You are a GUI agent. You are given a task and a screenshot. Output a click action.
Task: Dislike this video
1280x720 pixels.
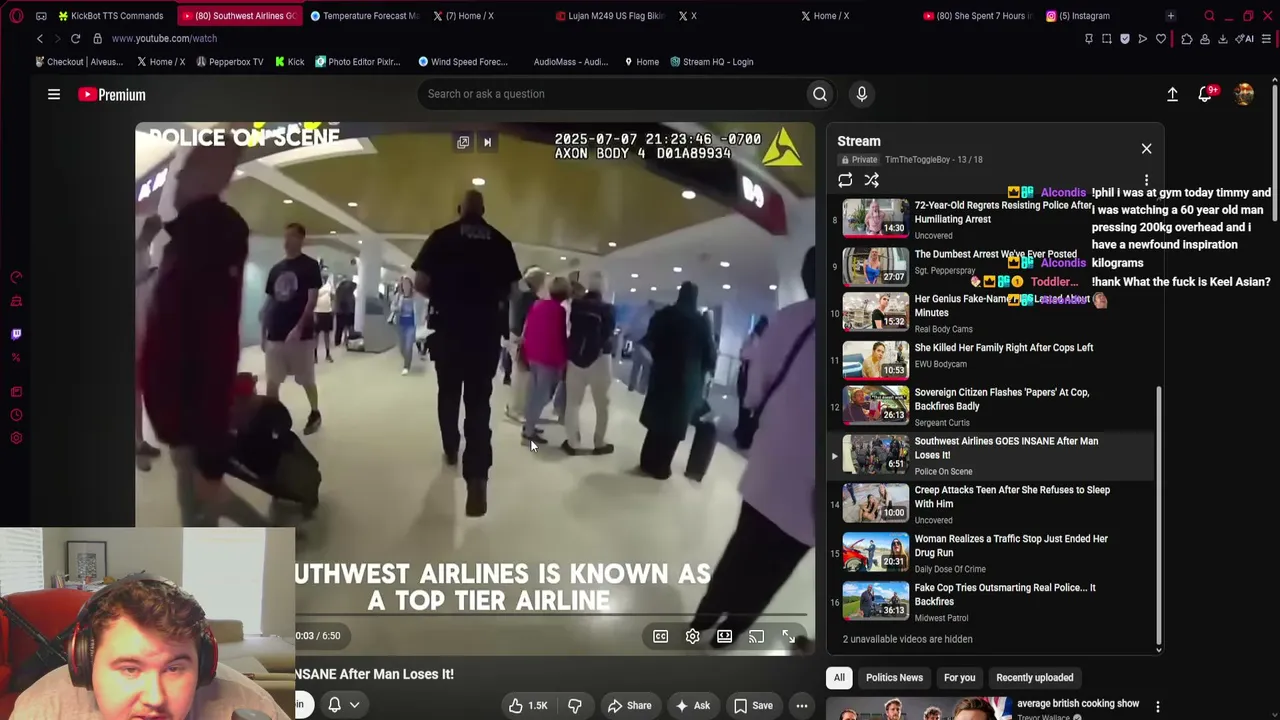click(x=575, y=706)
